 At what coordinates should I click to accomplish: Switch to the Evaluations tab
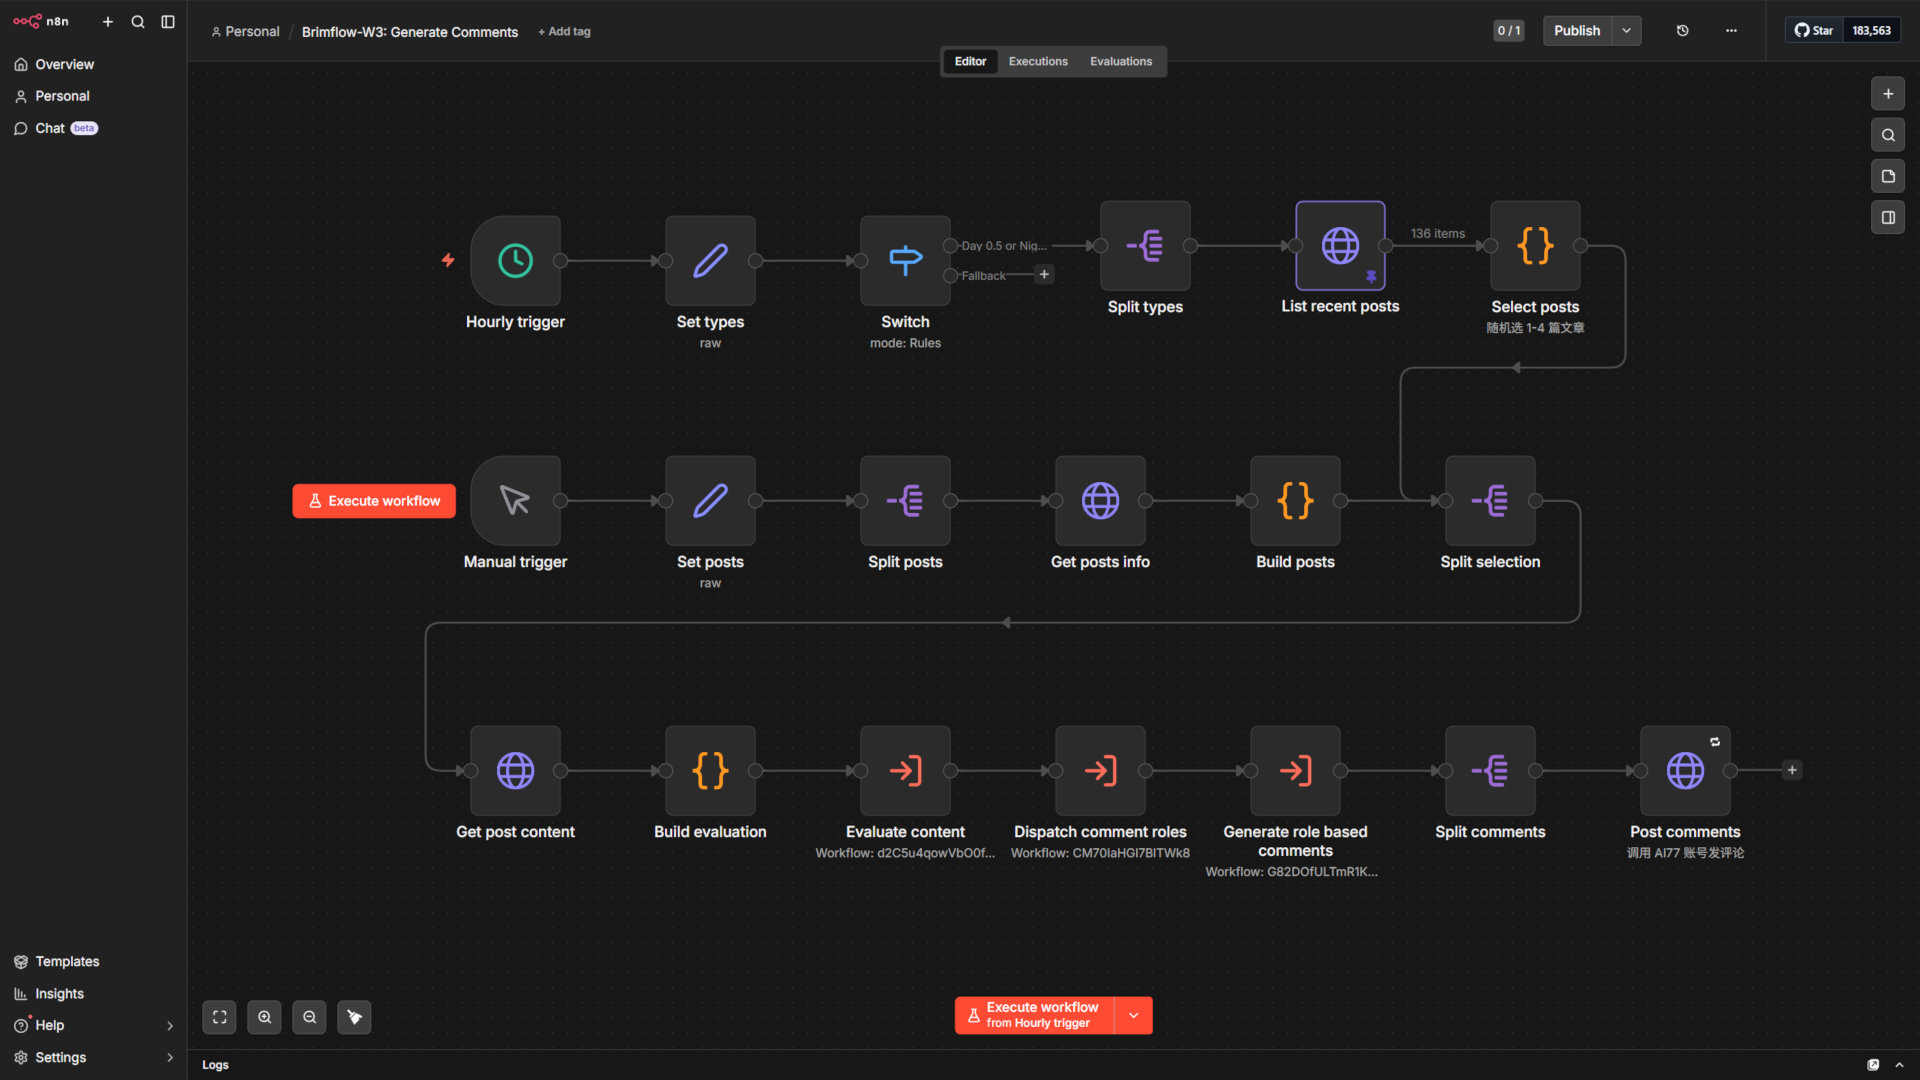[x=1120, y=61]
